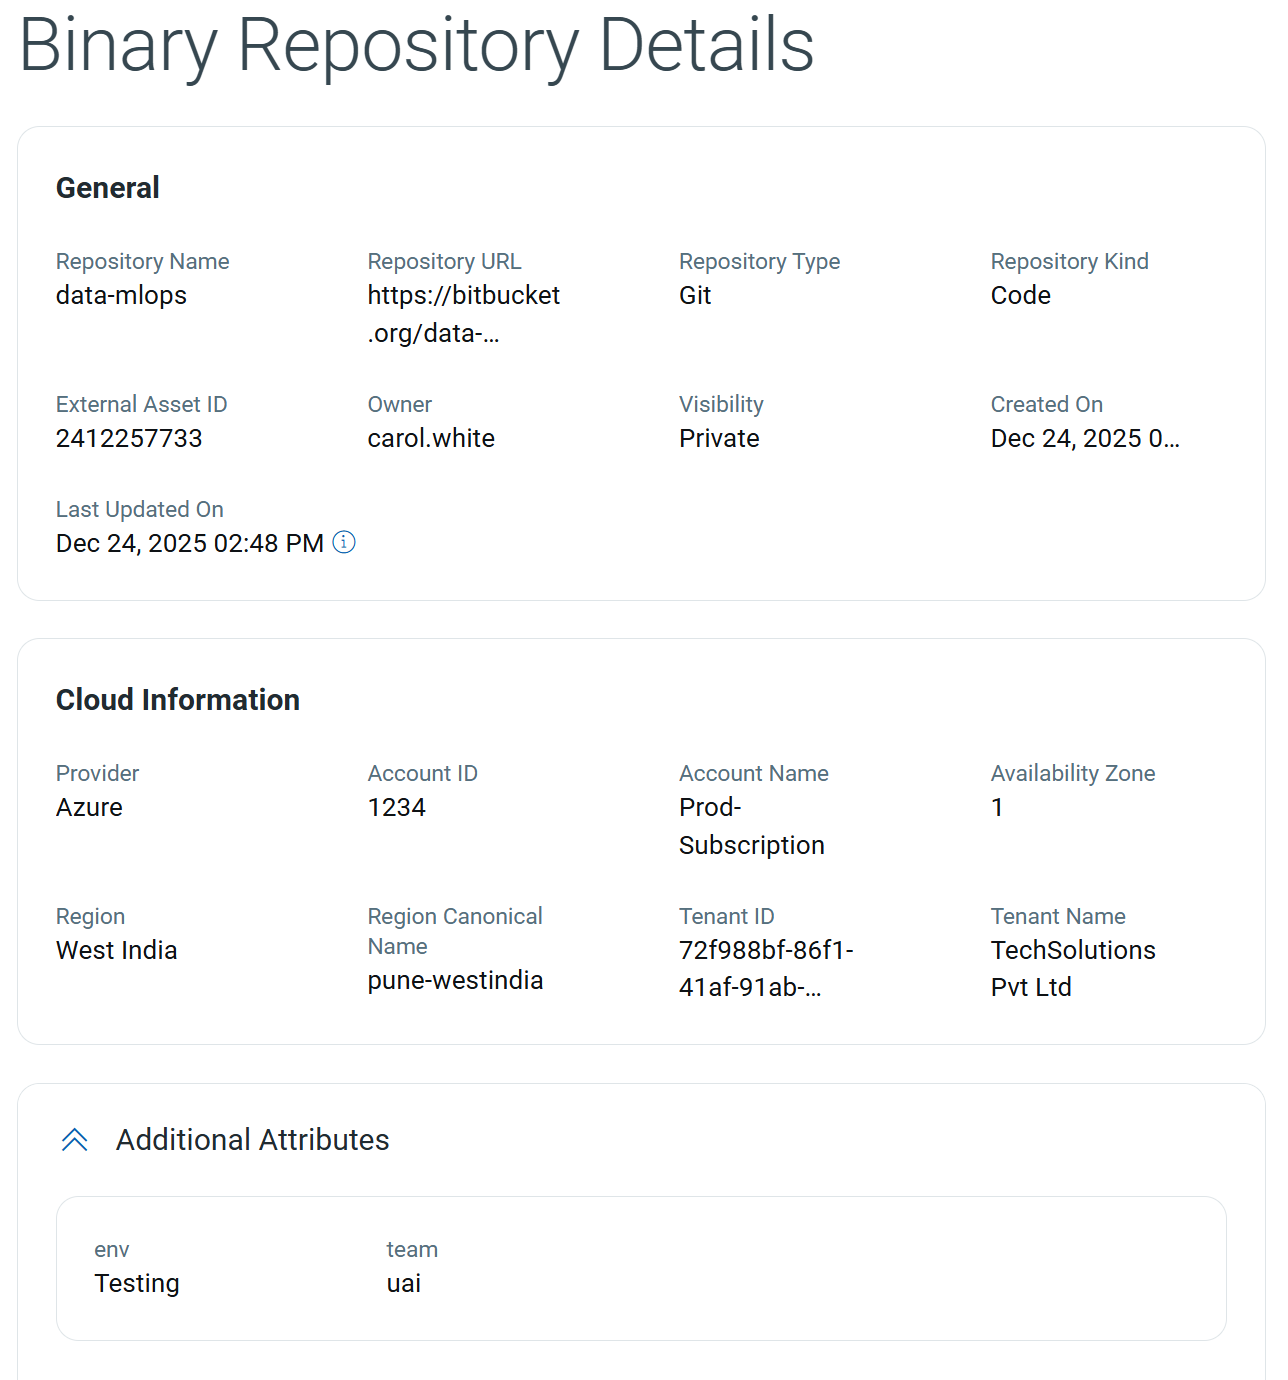Click the truncated Tenant ID value
1288x1380 pixels.
click(765, 969)
